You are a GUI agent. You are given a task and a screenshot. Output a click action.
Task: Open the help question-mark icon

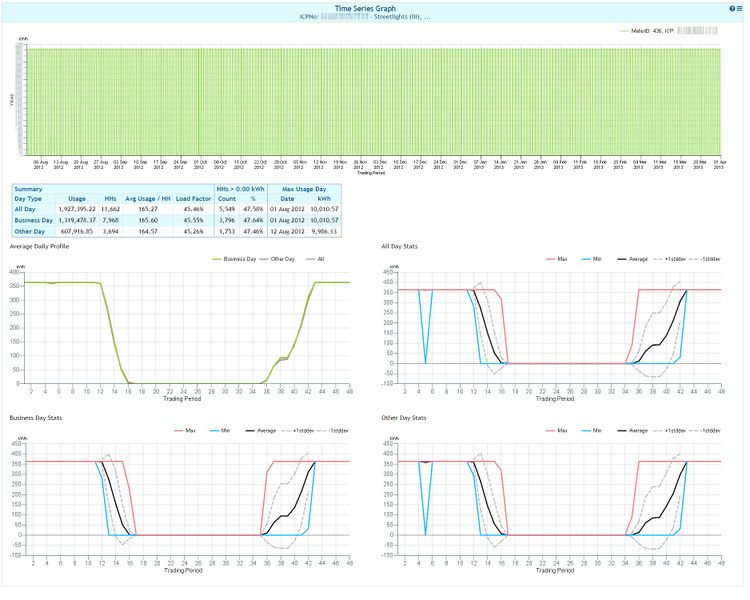[x=732, y=9]
